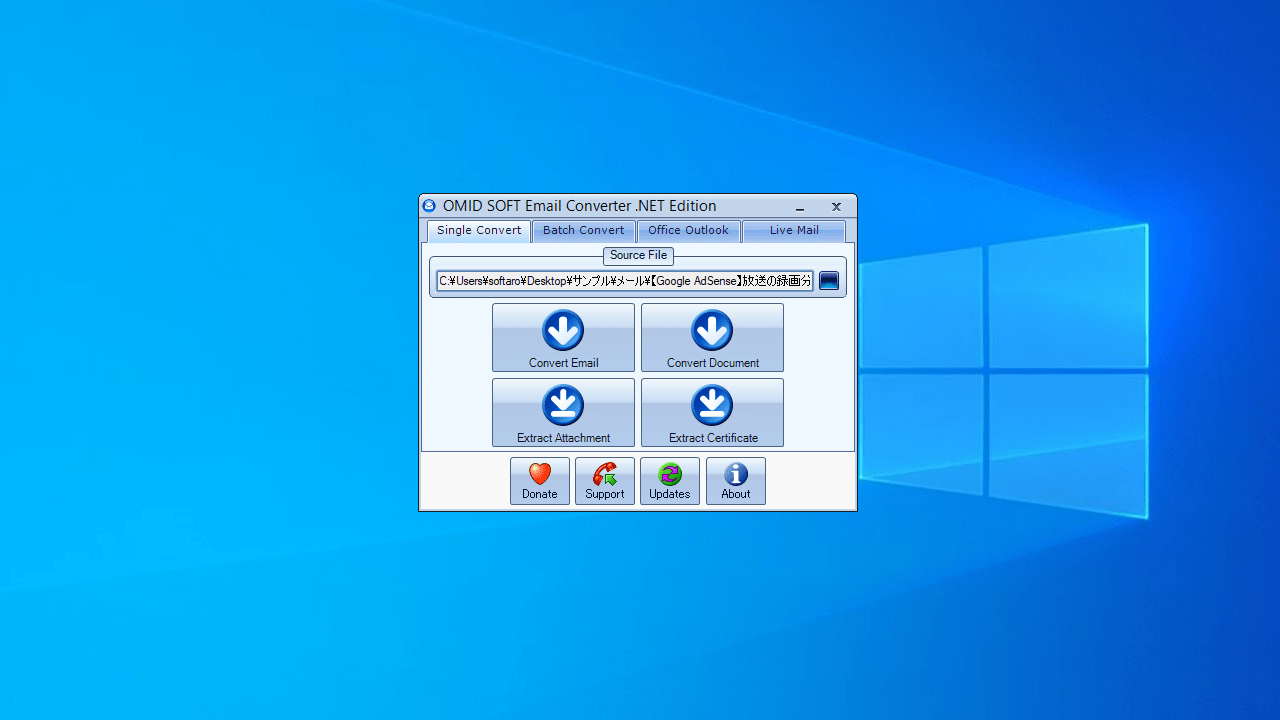The height and width of the screenshot is (720, 1280).
Task: Open the Support phone button
Action: [605, 481]
